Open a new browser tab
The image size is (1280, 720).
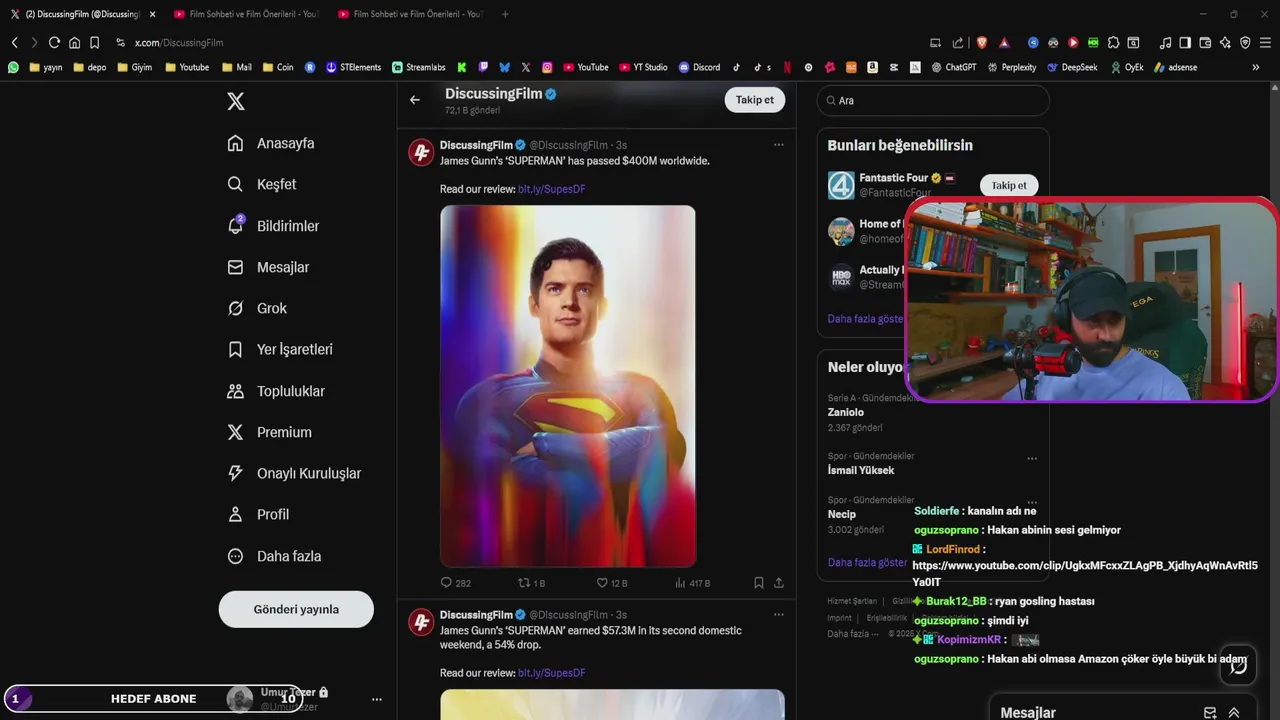pos(505,14)
